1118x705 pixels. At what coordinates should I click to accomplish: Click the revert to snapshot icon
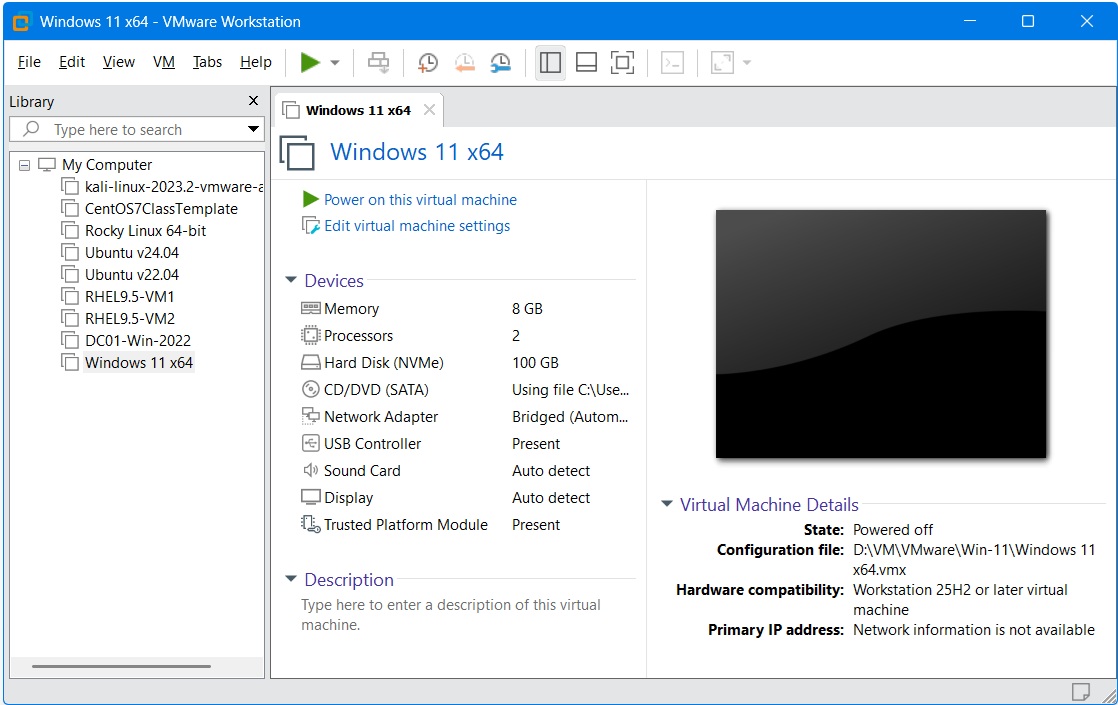click(464, 63)
